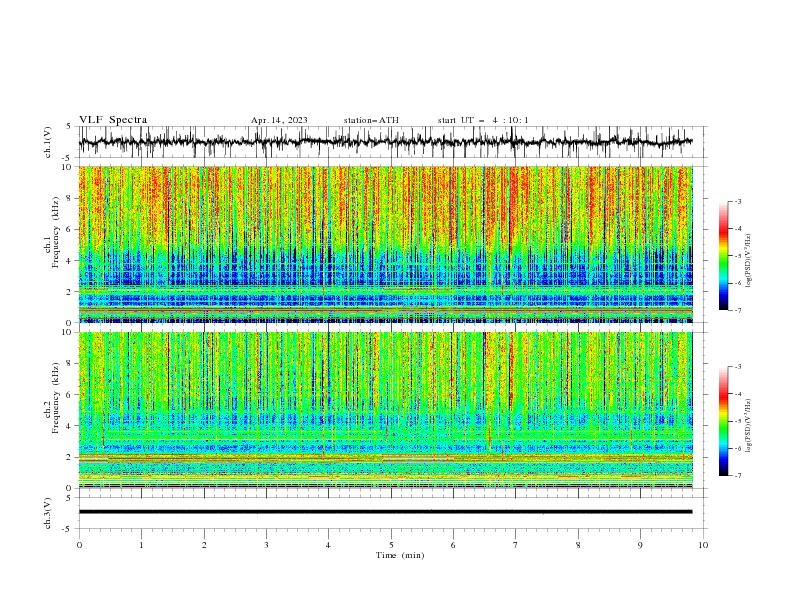Select the ch.1 "Frequency (kHz)" axis label
Screen dimensions: 792x612
click(x=55, y=232)
